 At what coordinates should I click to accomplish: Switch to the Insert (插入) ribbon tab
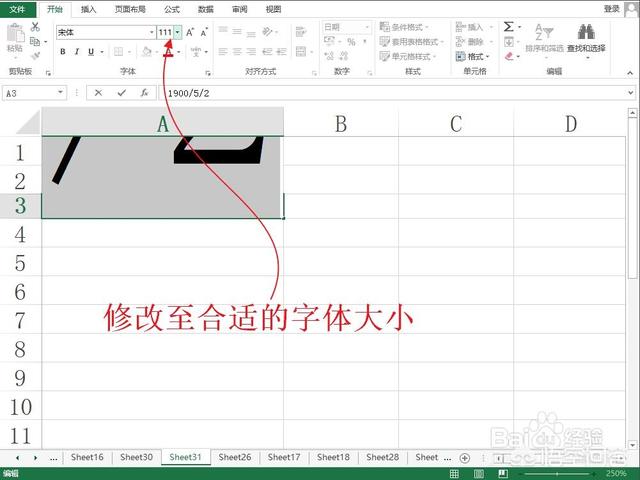(88, 9)
